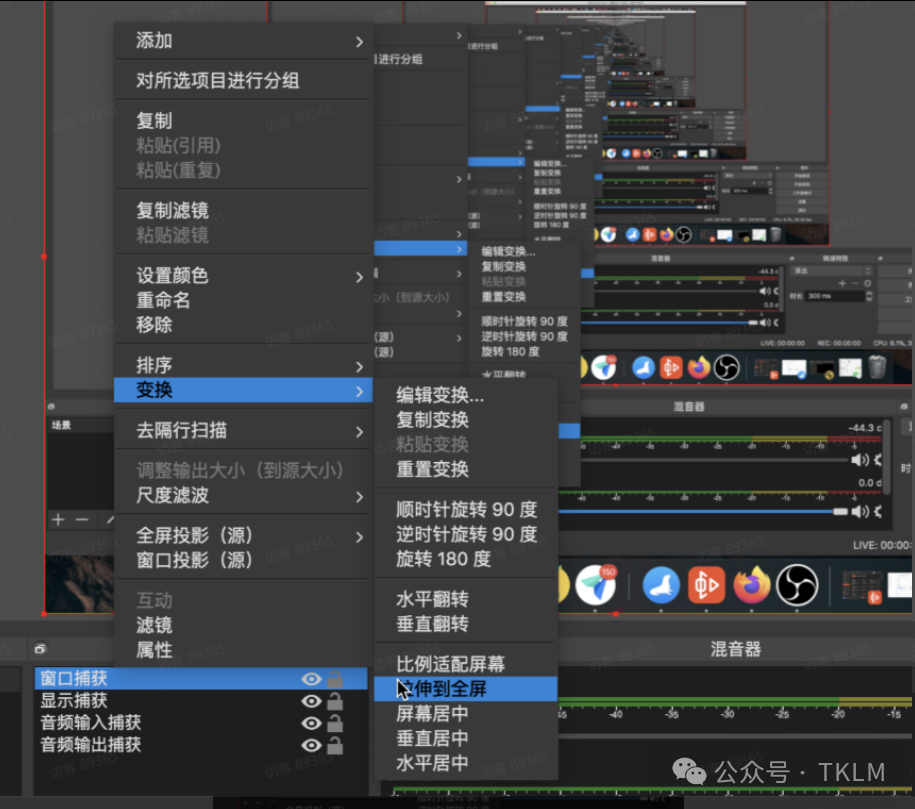
Task: Remove a scene using the minus icon
Action: click(x=80, y=519)
